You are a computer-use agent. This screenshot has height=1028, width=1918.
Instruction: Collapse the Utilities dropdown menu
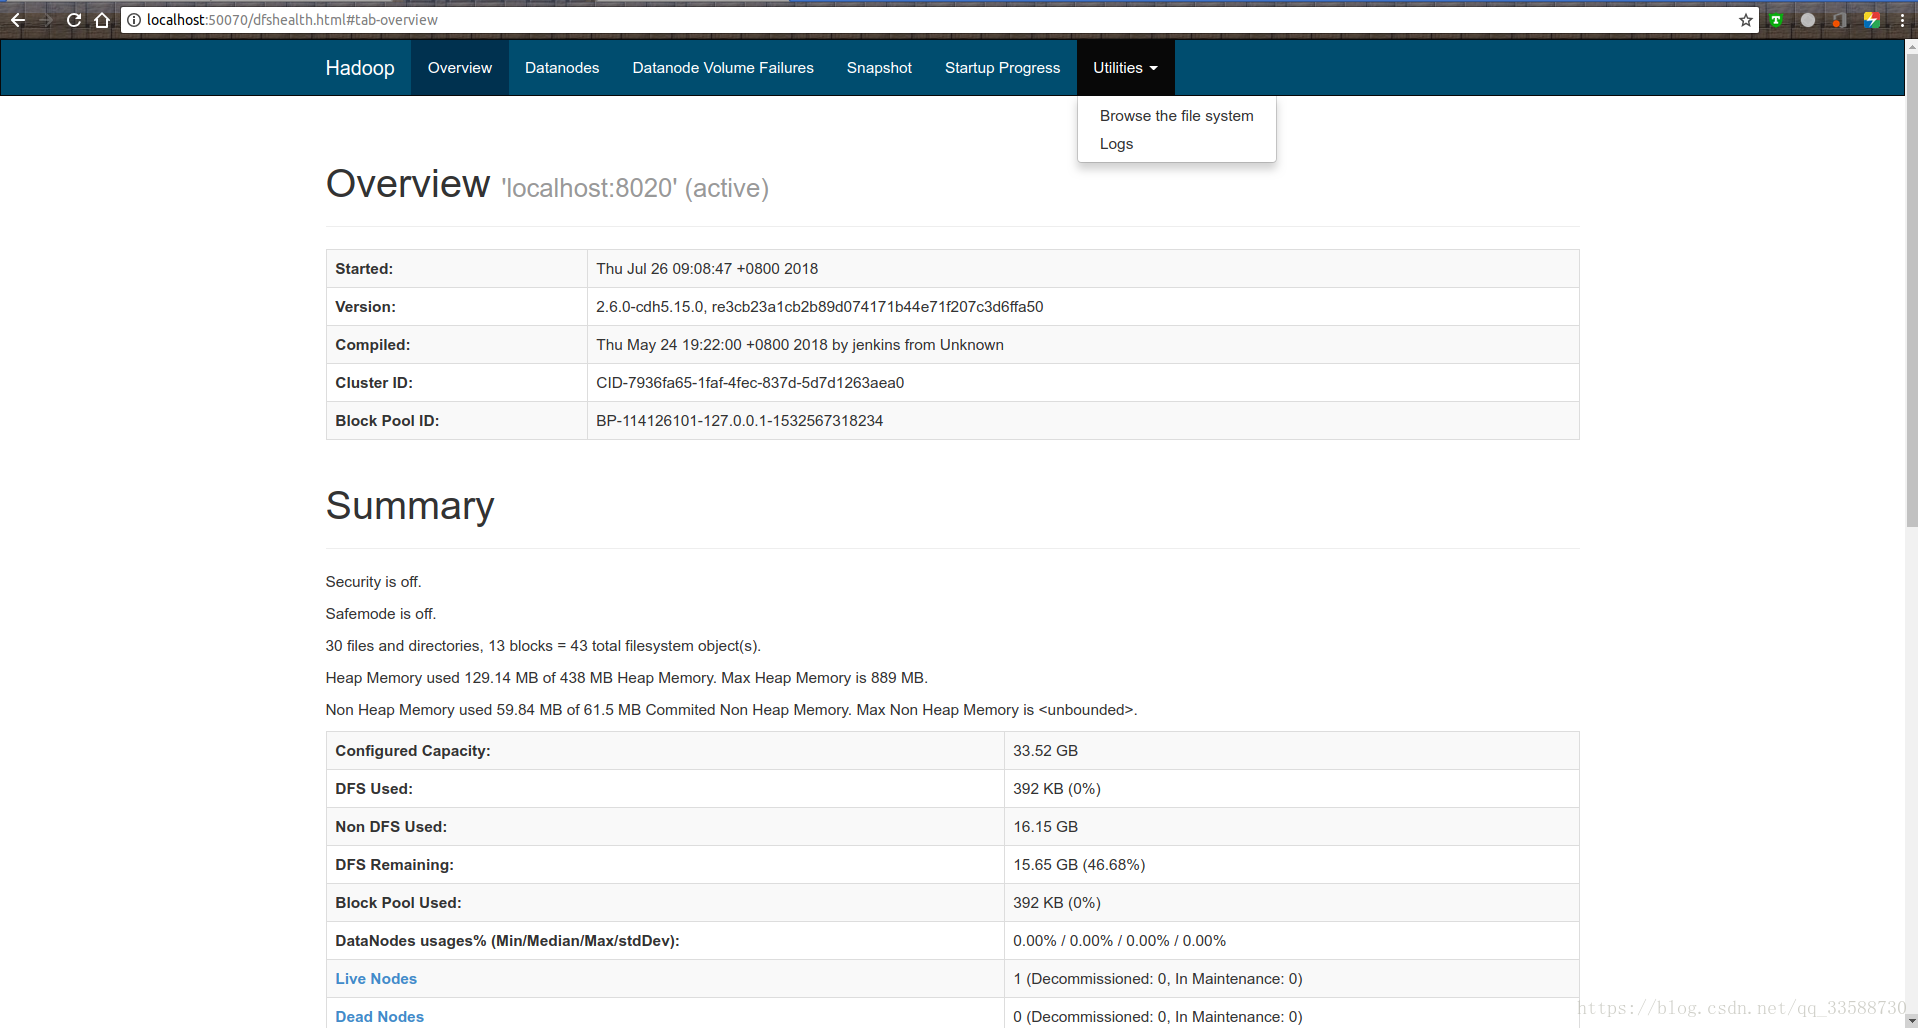(x=1125, y=68)
